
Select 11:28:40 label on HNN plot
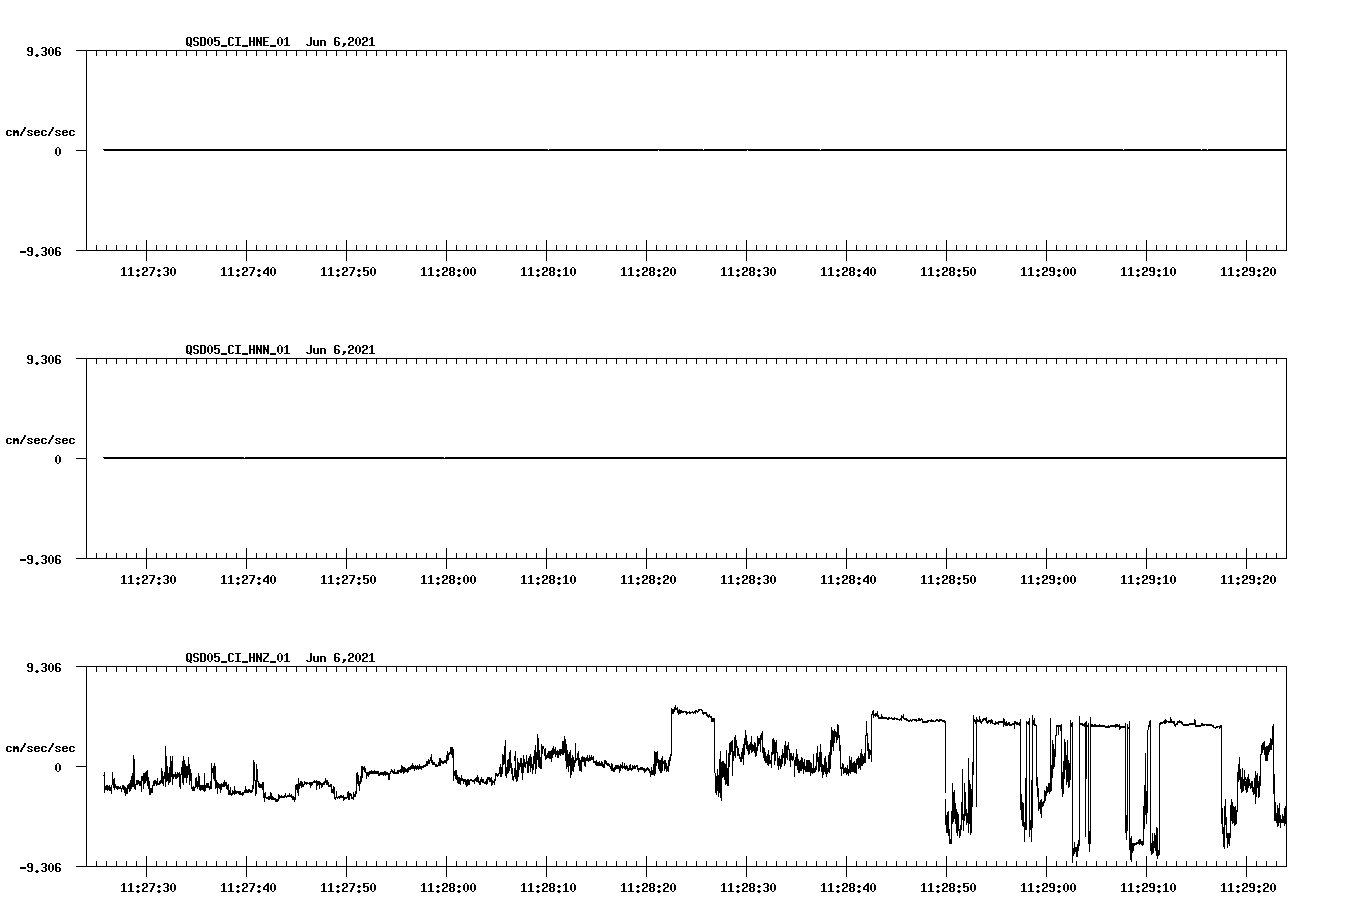(x=848, y=580)
